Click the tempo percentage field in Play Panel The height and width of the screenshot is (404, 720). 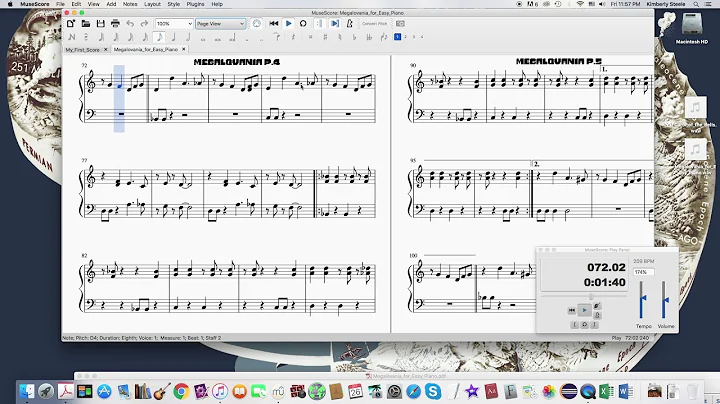pos(644,272)
